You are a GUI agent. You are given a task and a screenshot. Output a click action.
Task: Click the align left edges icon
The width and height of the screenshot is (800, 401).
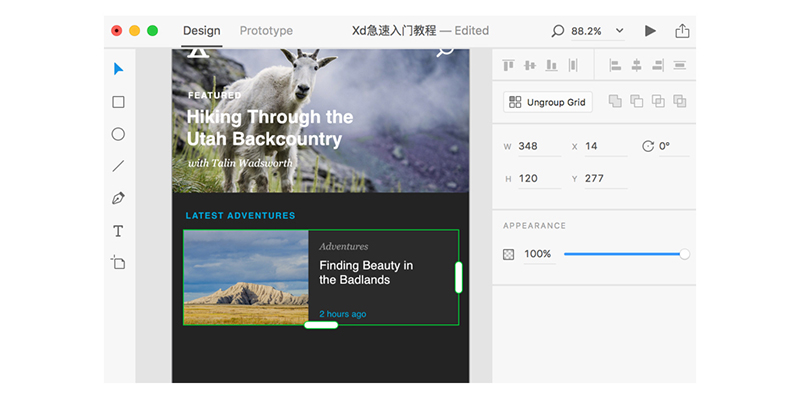click(x=615, y=66)
